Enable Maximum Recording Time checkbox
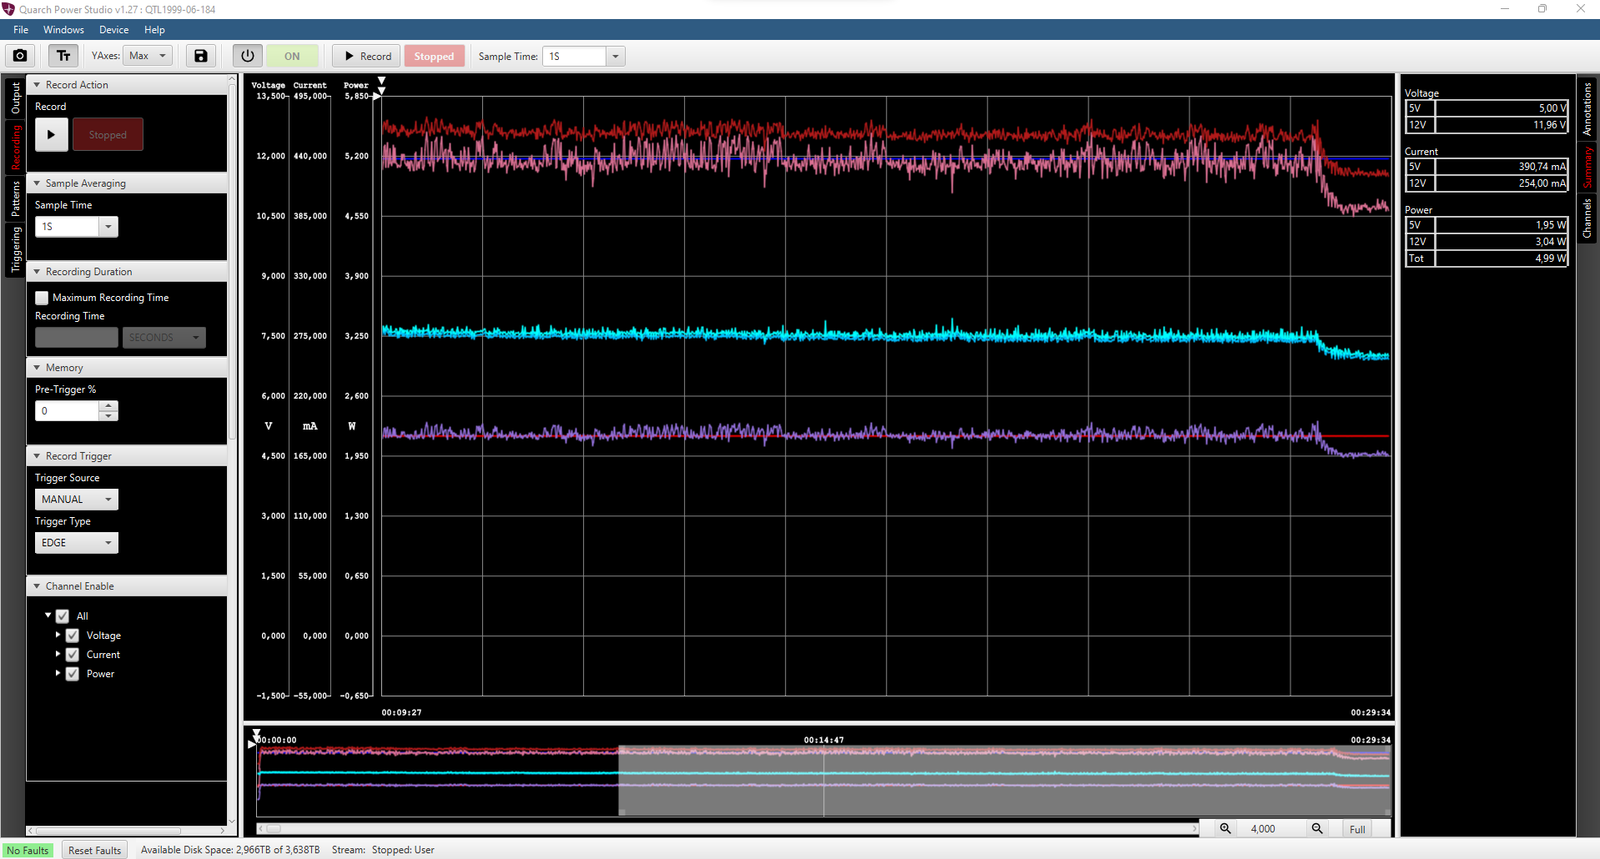 pos(42,298)
